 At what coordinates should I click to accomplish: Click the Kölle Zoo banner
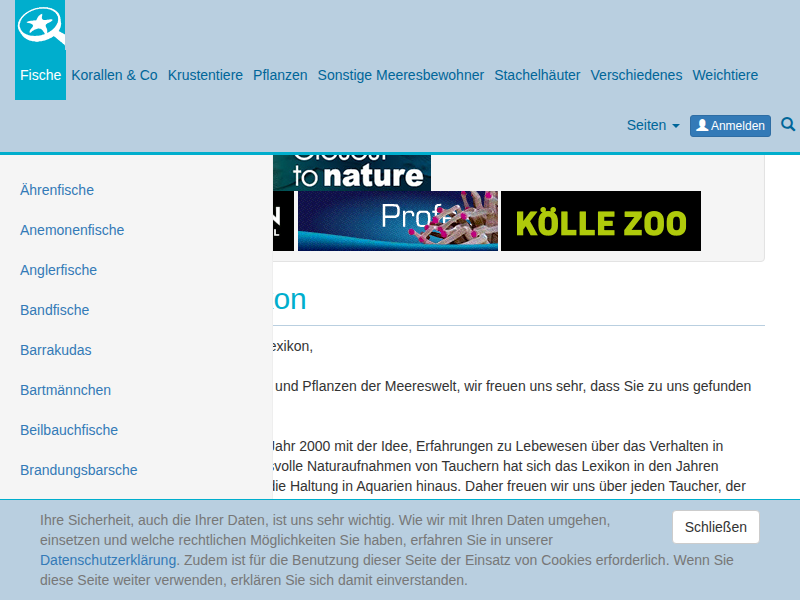pos(600,221)
